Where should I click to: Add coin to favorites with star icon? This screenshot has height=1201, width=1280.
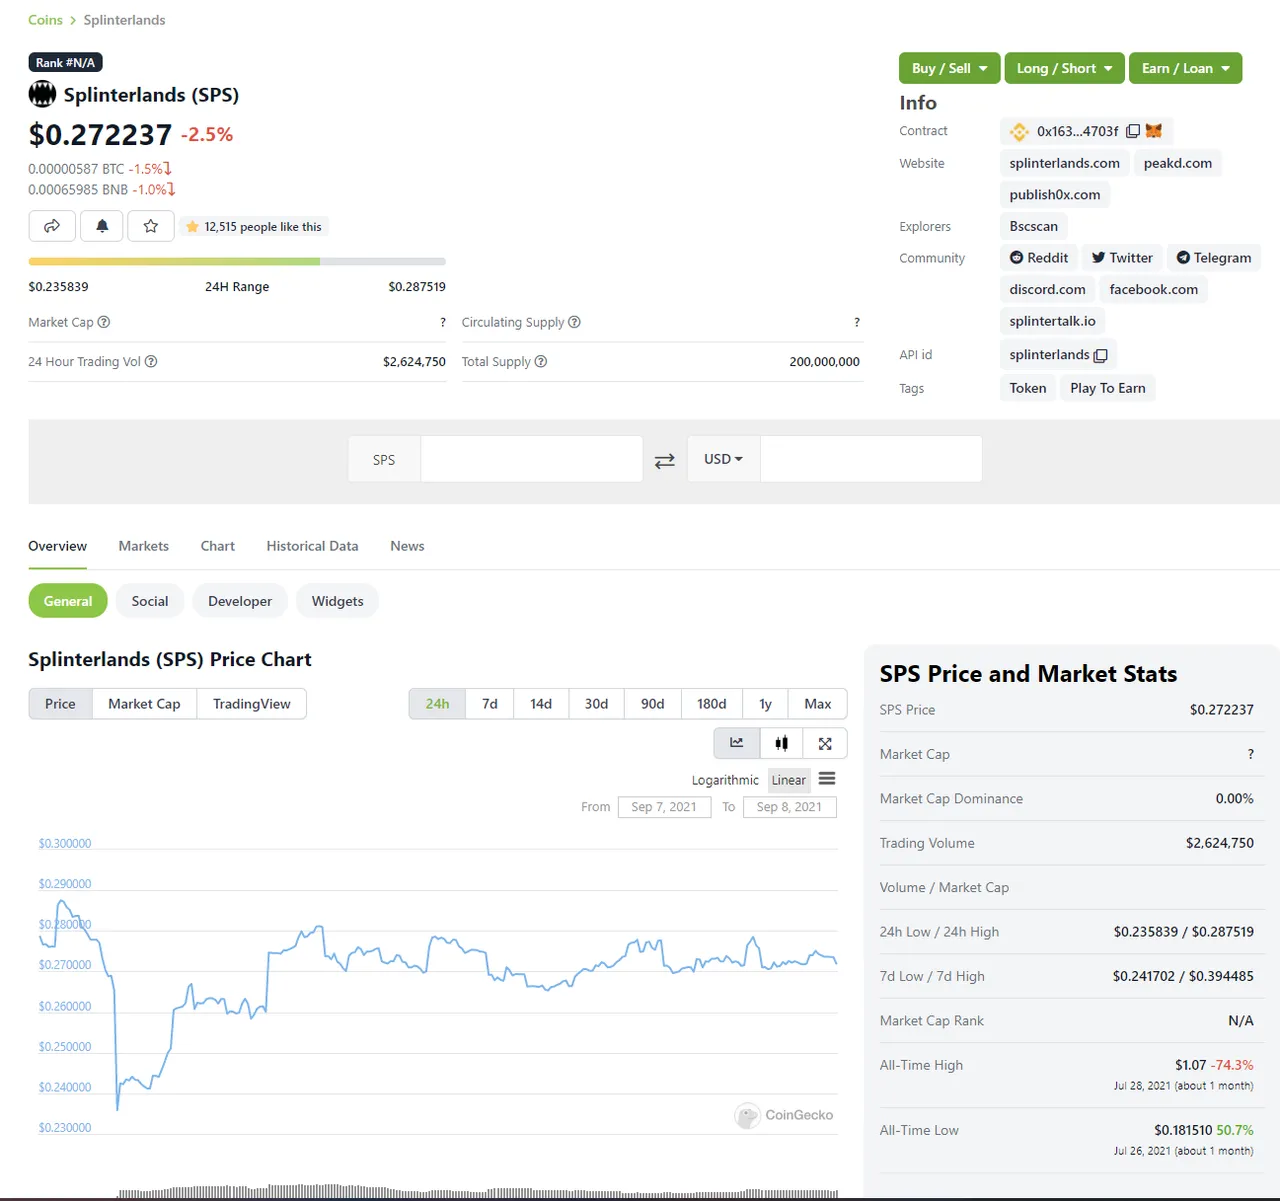(151, 226)
